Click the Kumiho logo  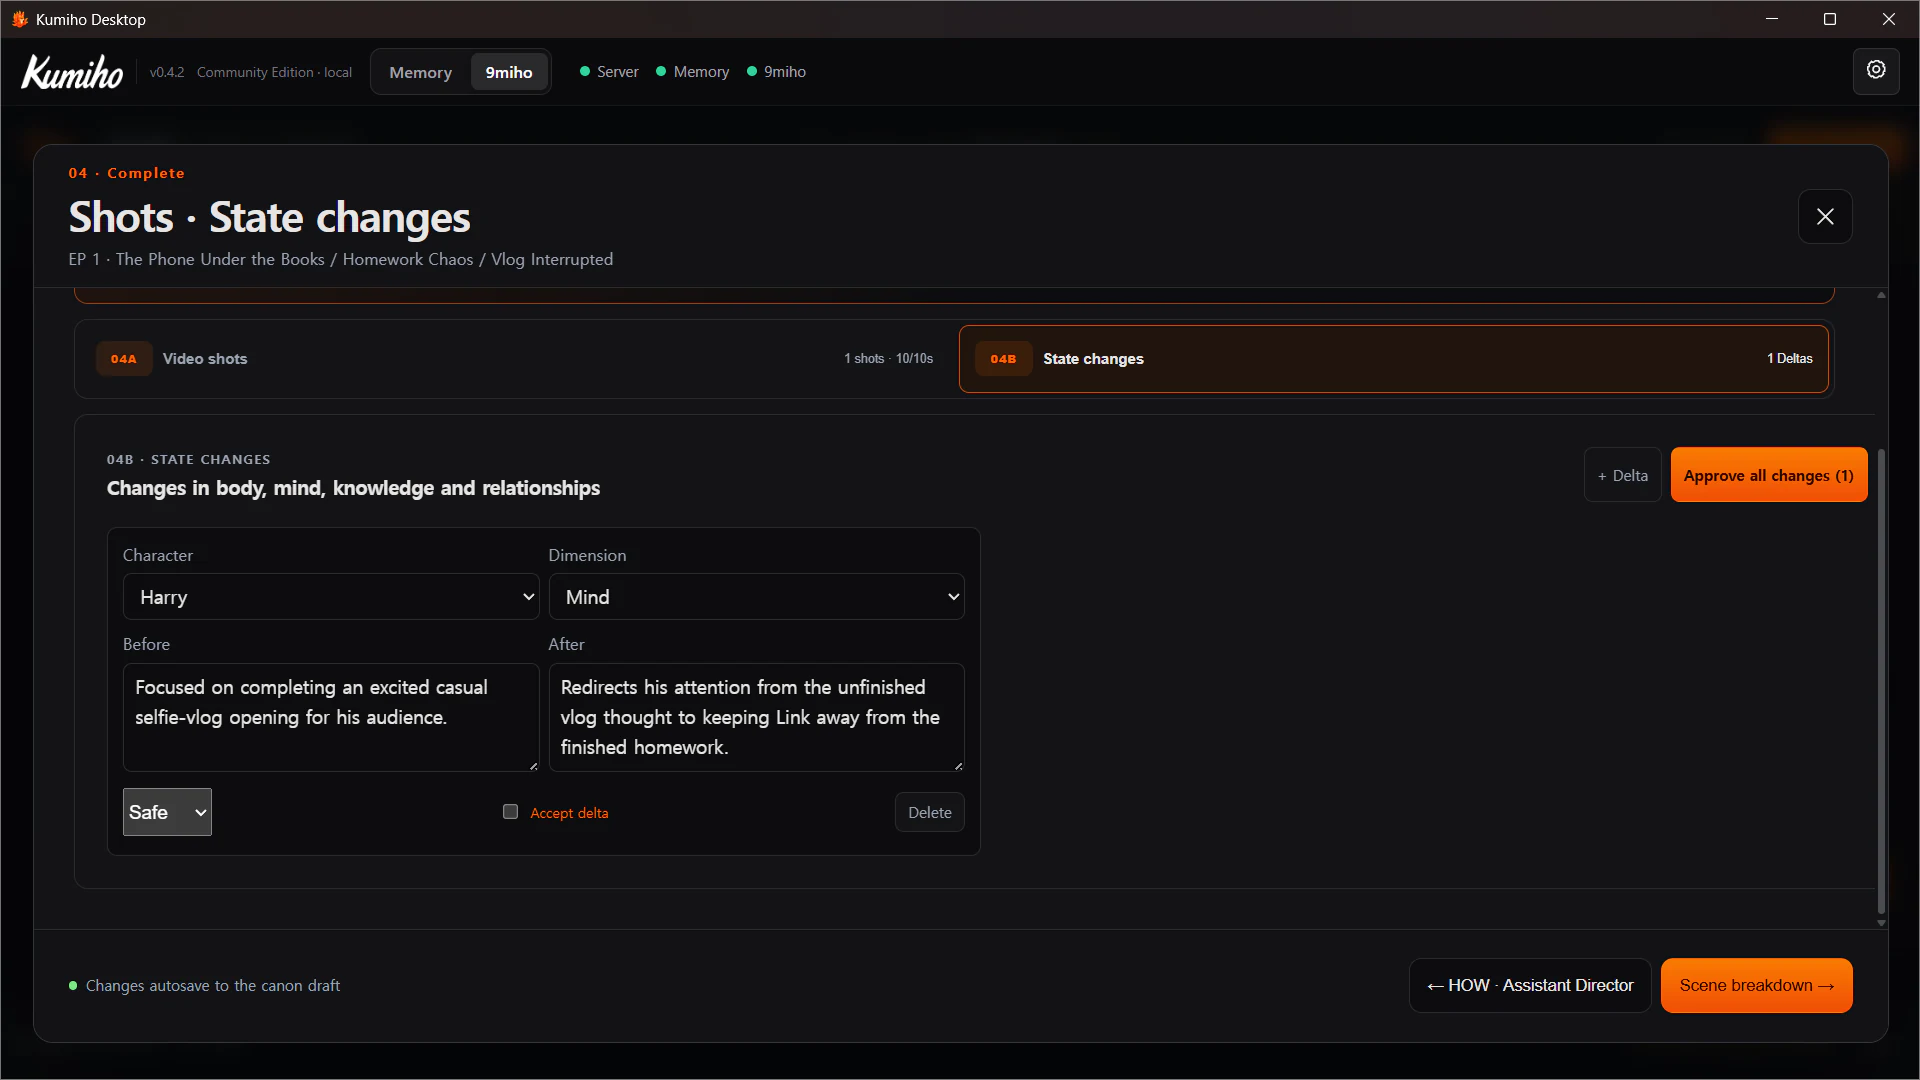72,72
